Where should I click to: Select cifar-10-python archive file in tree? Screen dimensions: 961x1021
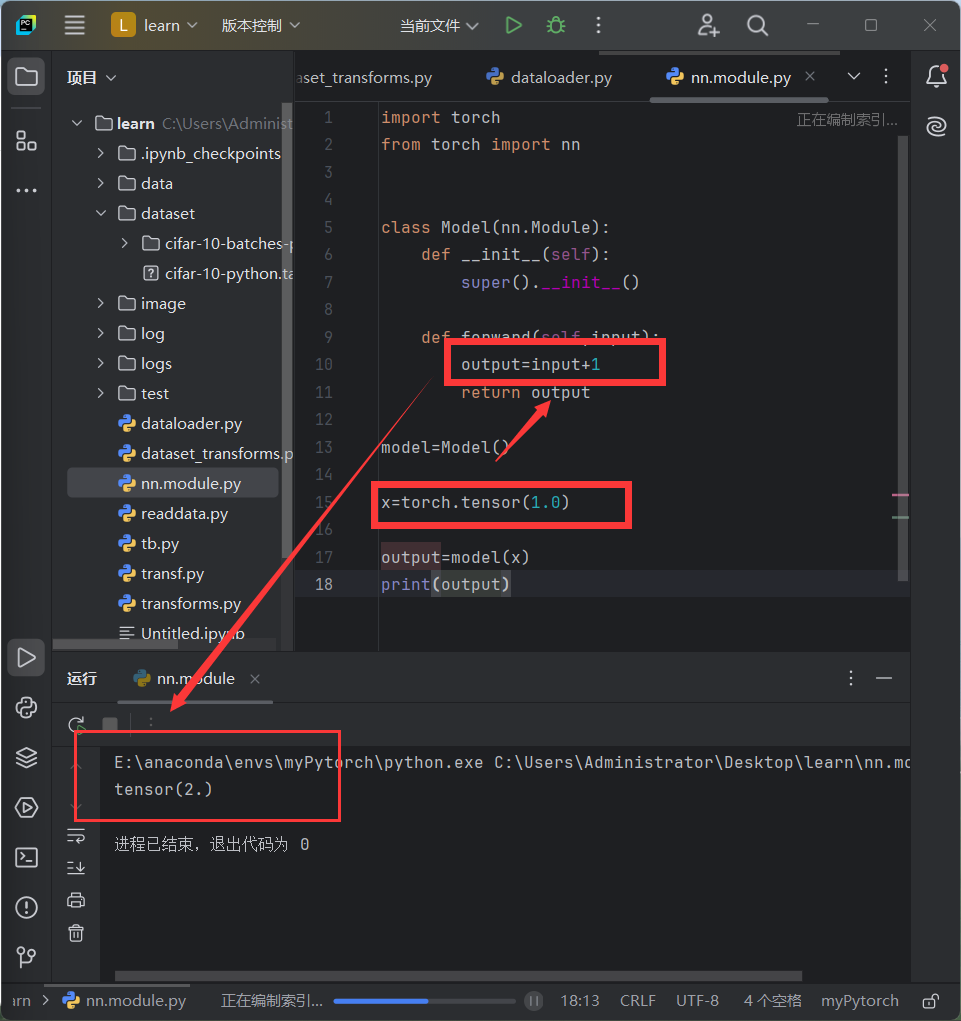218,273
